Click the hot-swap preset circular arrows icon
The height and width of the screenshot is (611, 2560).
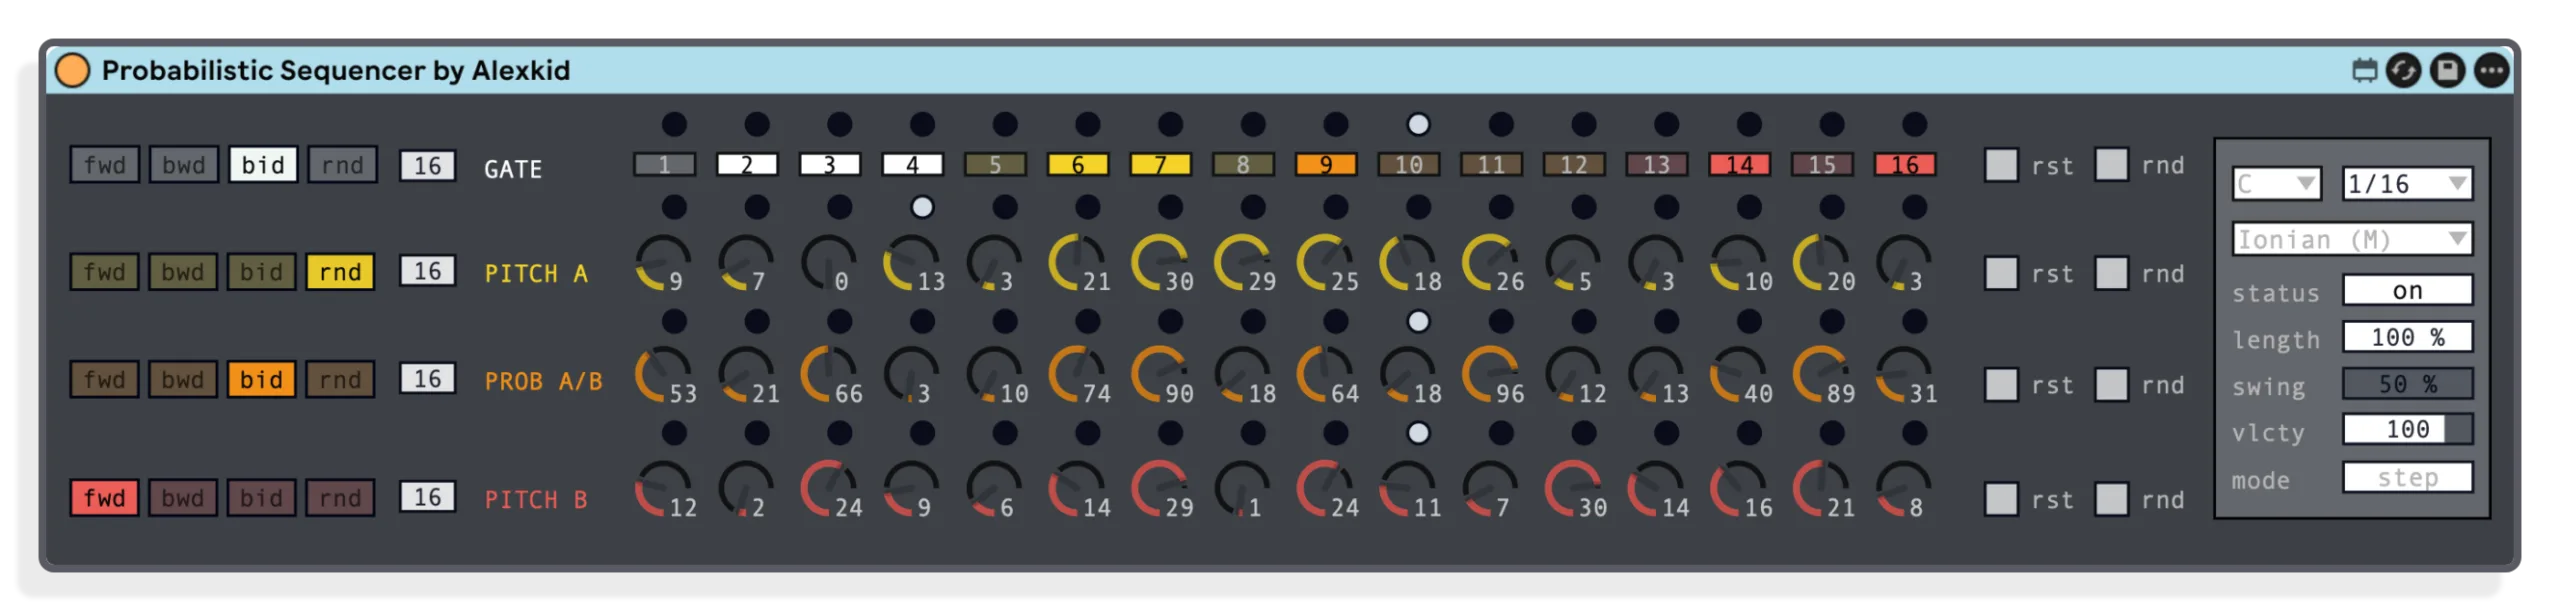[2403, 70]
